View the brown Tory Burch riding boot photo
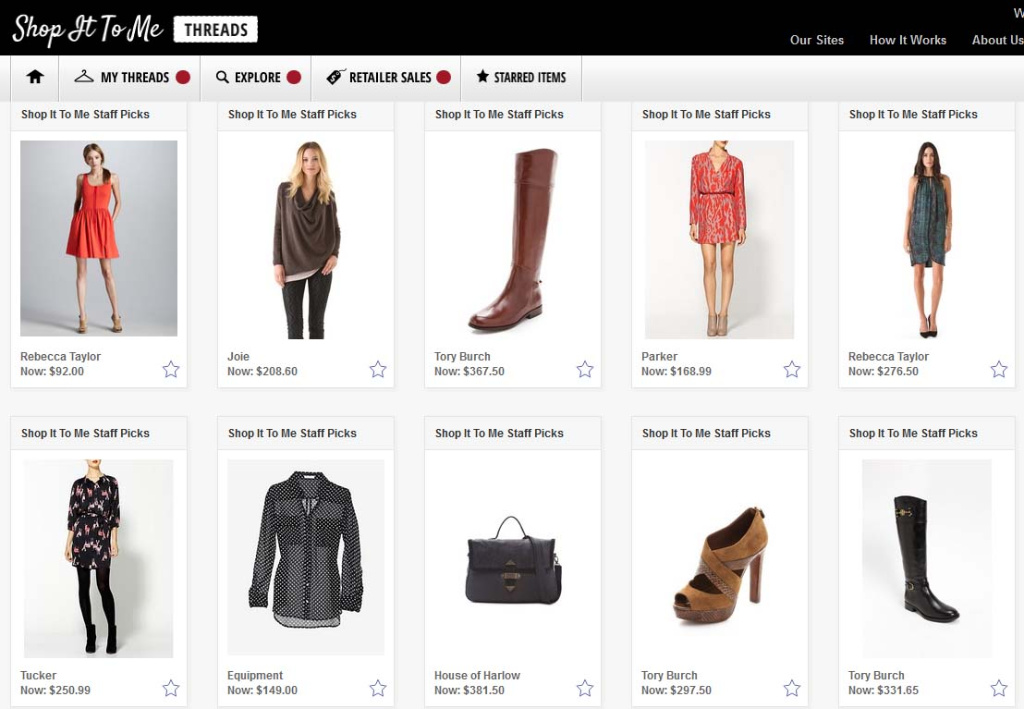 pyautogui.click(x=513, y=240)
